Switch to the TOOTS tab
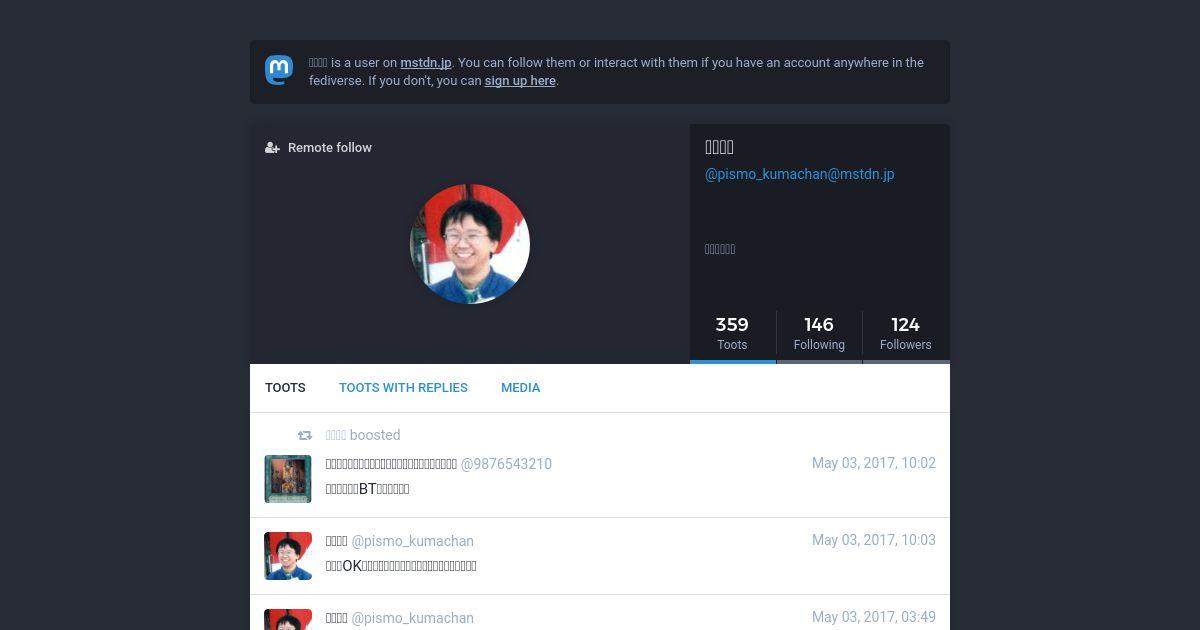Image resolution: width=1200 pixels, height=630 pixels. (285, 388)
